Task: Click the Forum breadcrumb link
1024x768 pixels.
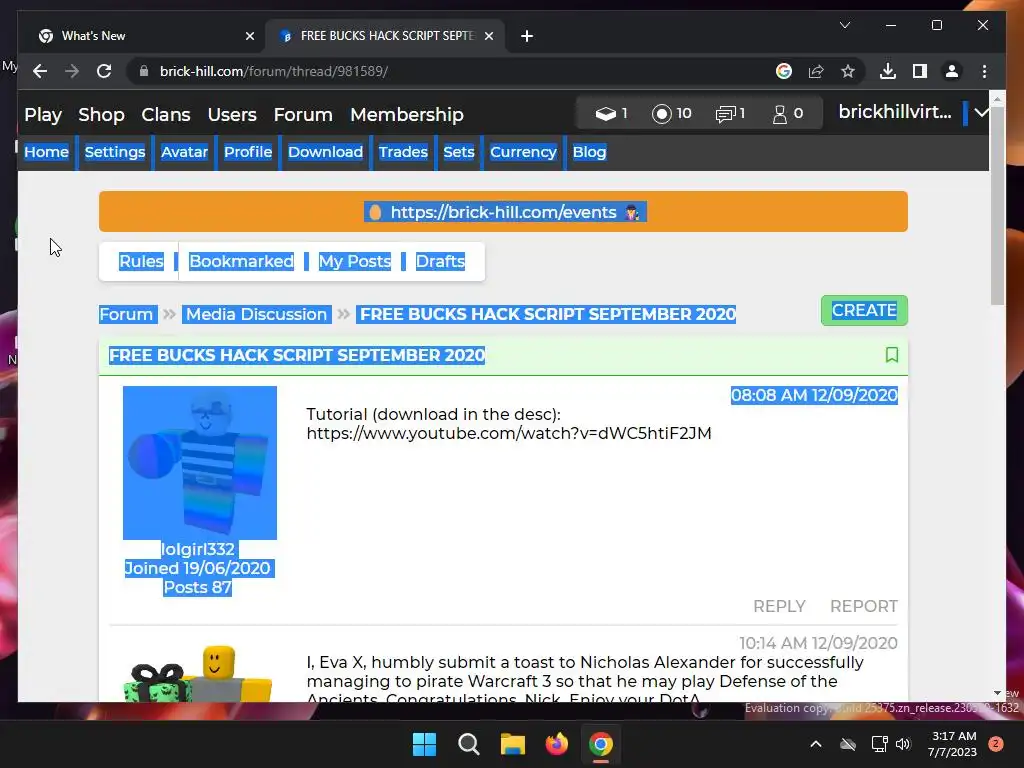Action: [x=126, y=314]
